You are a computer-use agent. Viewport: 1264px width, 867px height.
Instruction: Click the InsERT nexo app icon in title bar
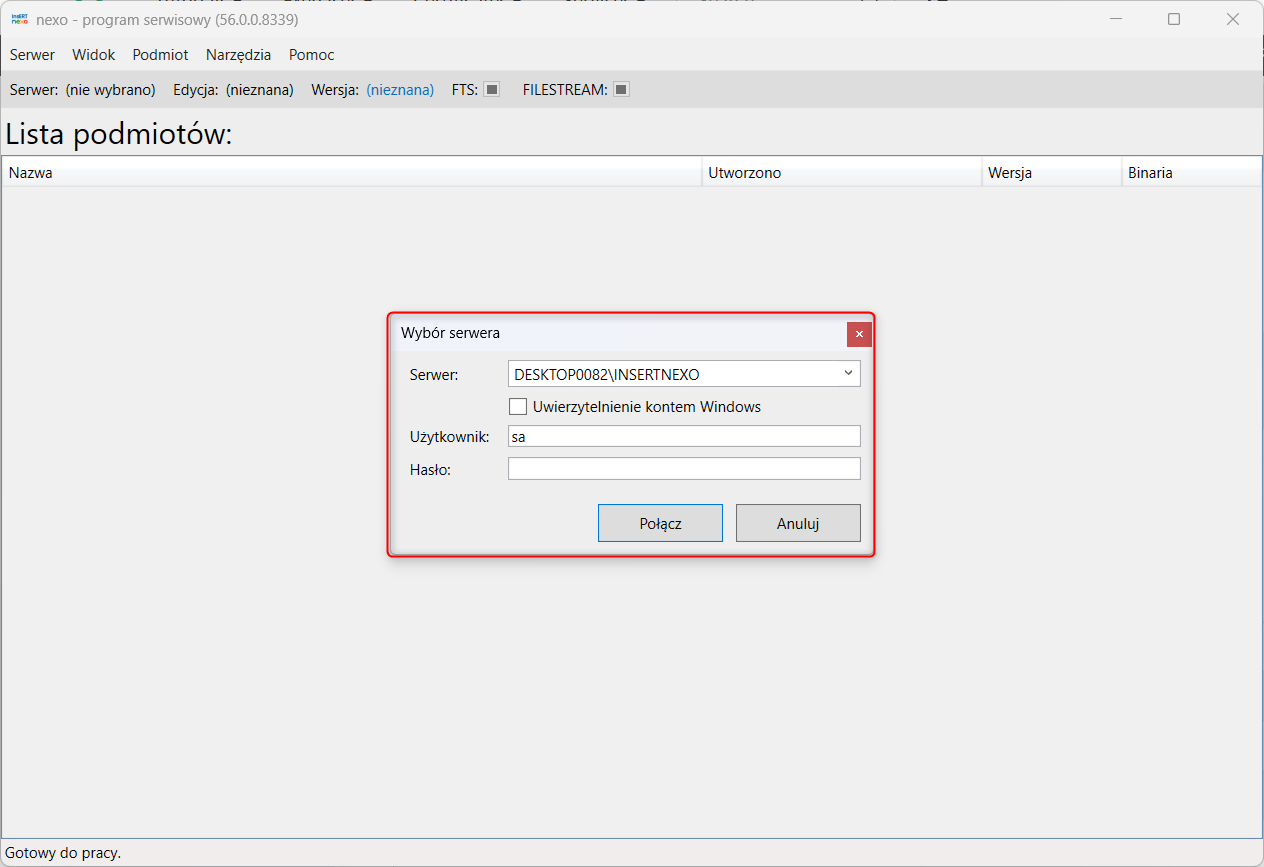coord(20,19)
